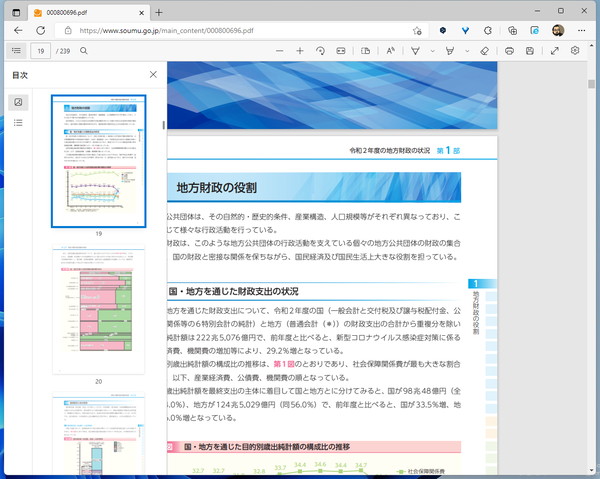The image size is (600, 479).
Task: Toggle the table of contents sidebar button
Action: (x=16, y=50)
